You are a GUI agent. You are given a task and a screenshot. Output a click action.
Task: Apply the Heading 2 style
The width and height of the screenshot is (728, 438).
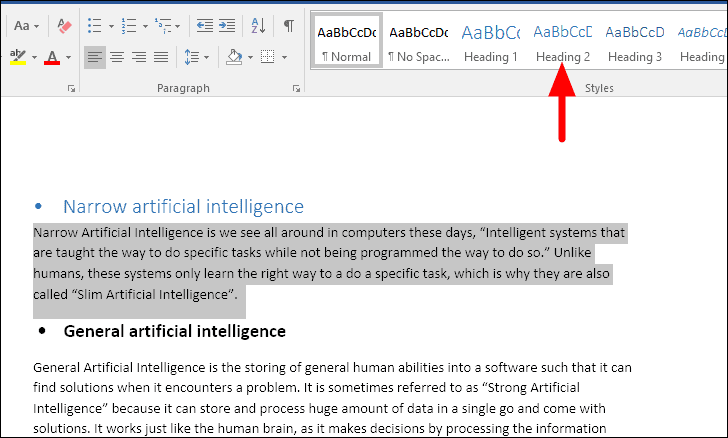563,41
